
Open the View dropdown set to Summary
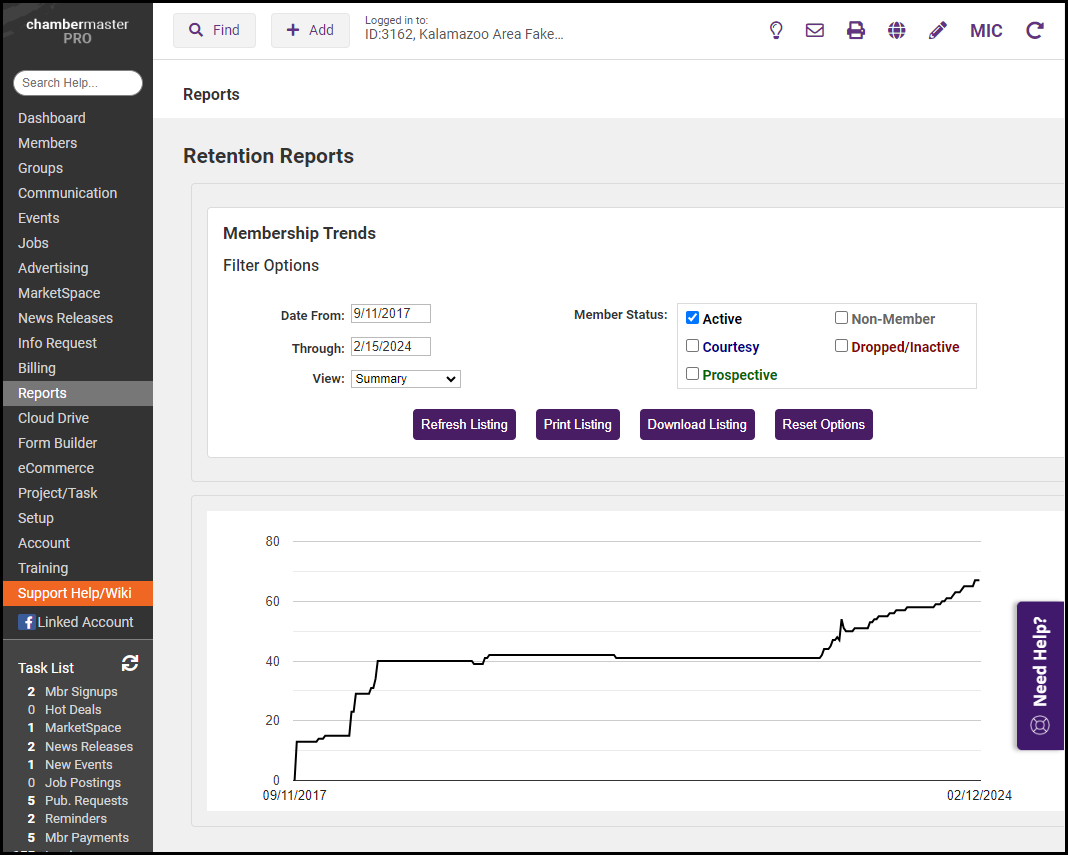click(x=405, y=379)
